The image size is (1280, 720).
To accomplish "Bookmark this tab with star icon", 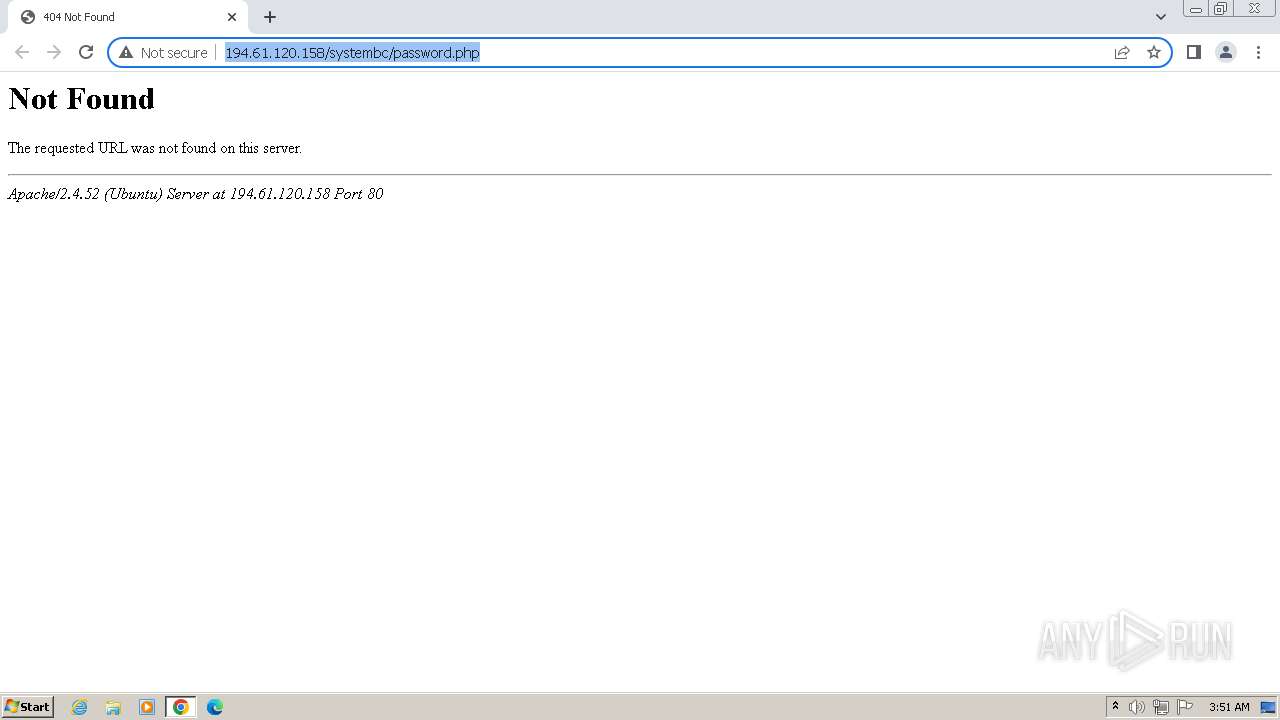I will [1154, 52].
